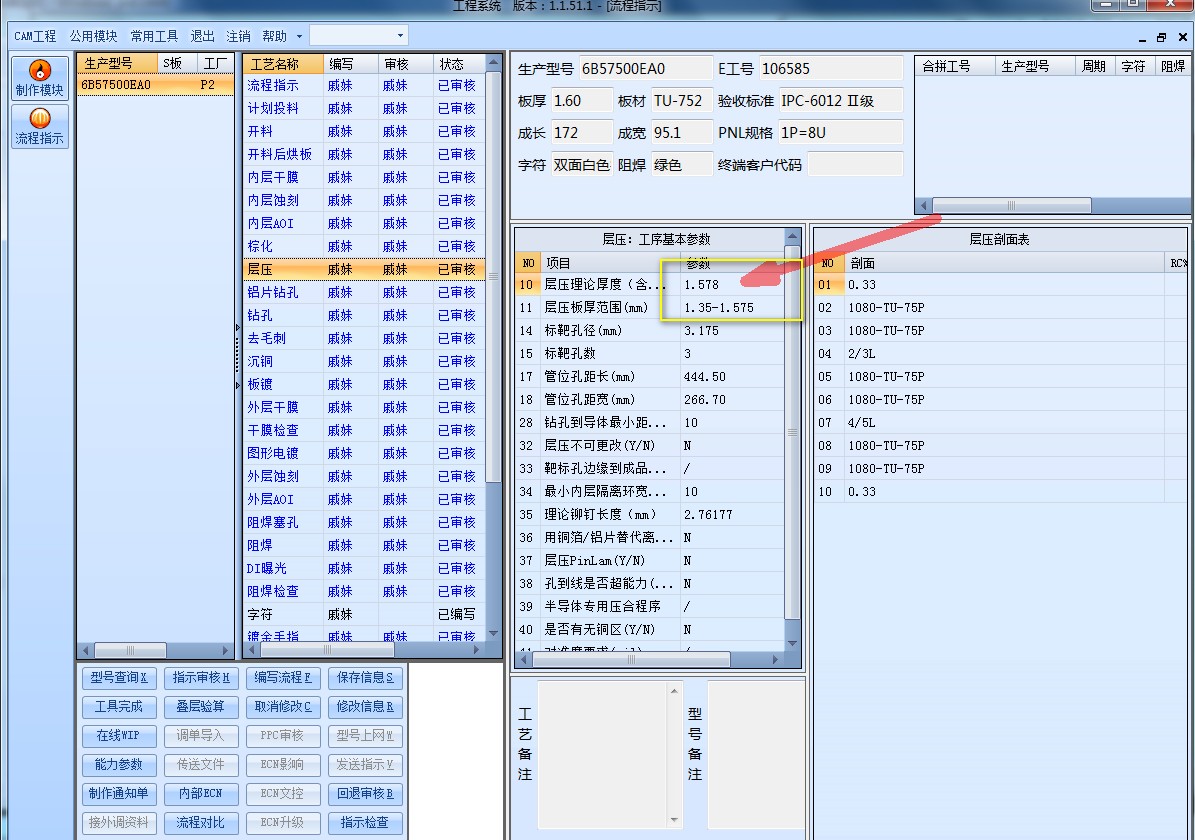Select the 流程指示 process row
Image resolution: width=1195 pixels, height=840 pixels.
[x=364, y=85]
